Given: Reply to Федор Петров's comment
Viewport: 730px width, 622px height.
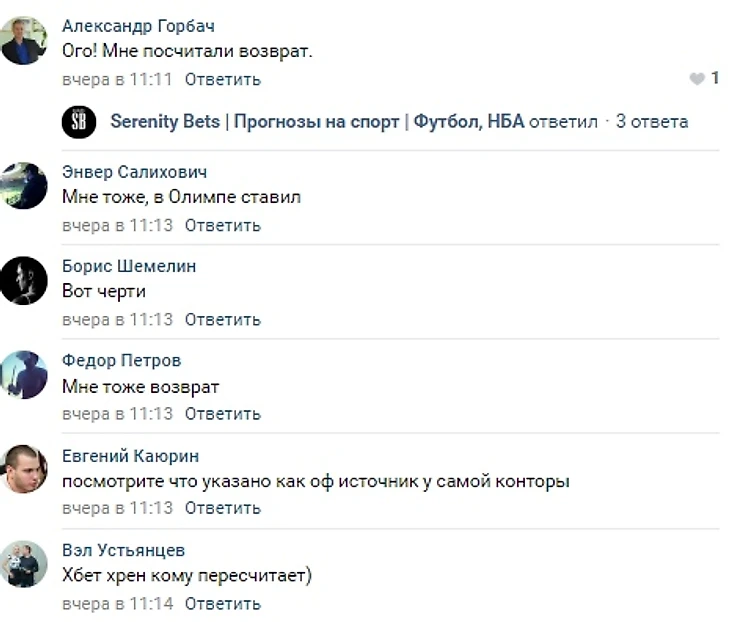Looking at the screenshot, I should [223, 414].
